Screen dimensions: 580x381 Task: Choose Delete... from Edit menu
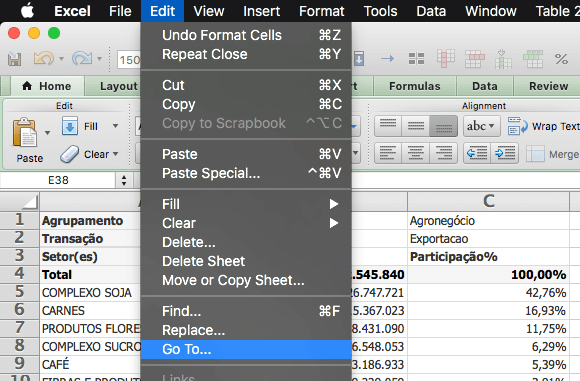[x=246, y=242]
